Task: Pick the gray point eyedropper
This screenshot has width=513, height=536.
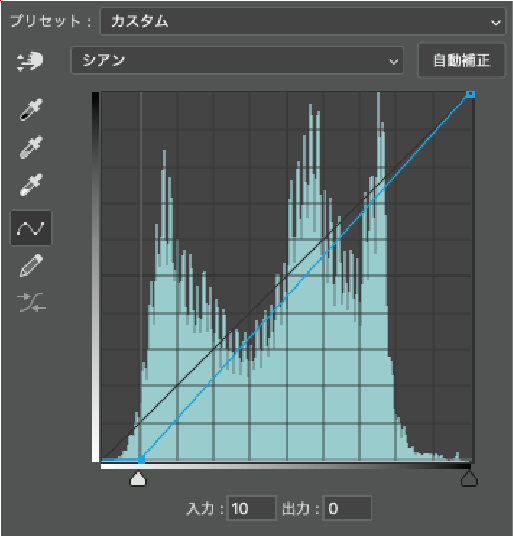Action: pyautogui.click(x=31, y=147)
